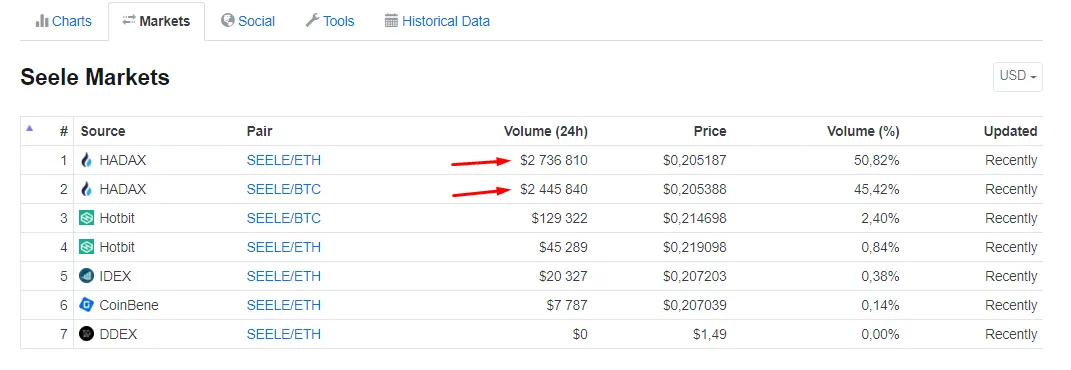The height and width of the screenshot is (370, 1071).
Task: Click DDEX price value $1,49
Action: click(x=711, y=334)
